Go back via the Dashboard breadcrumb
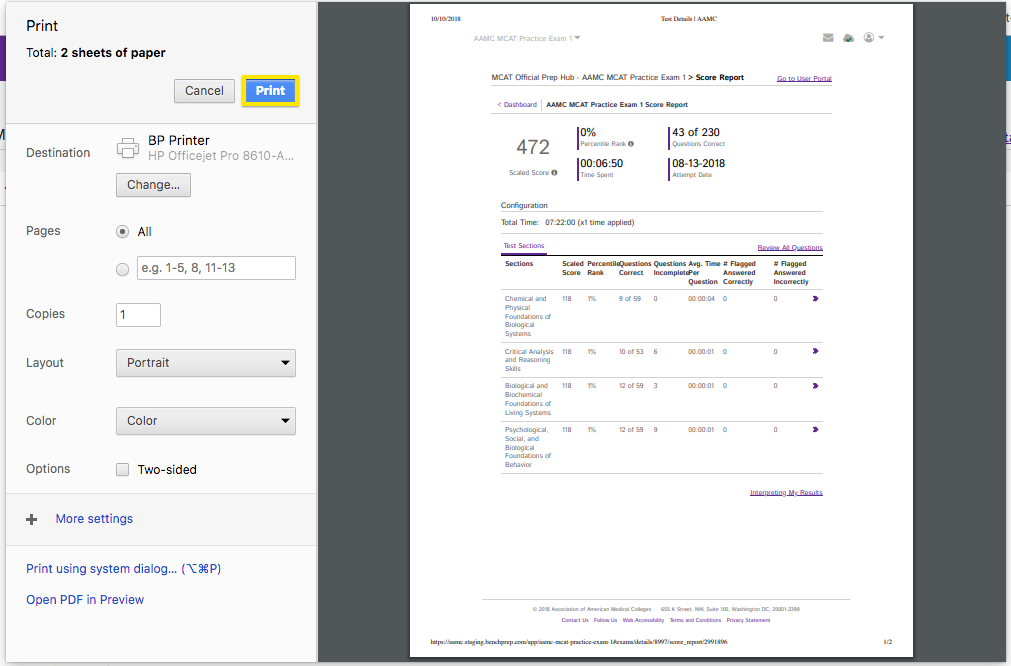 517,105
